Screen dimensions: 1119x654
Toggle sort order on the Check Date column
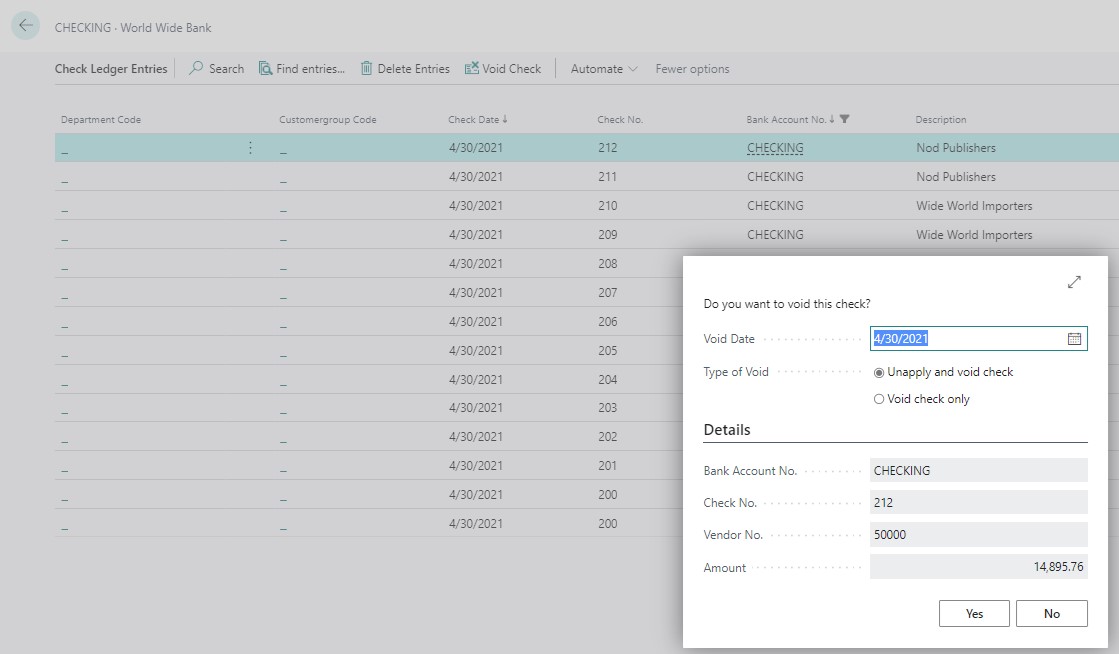475,118
